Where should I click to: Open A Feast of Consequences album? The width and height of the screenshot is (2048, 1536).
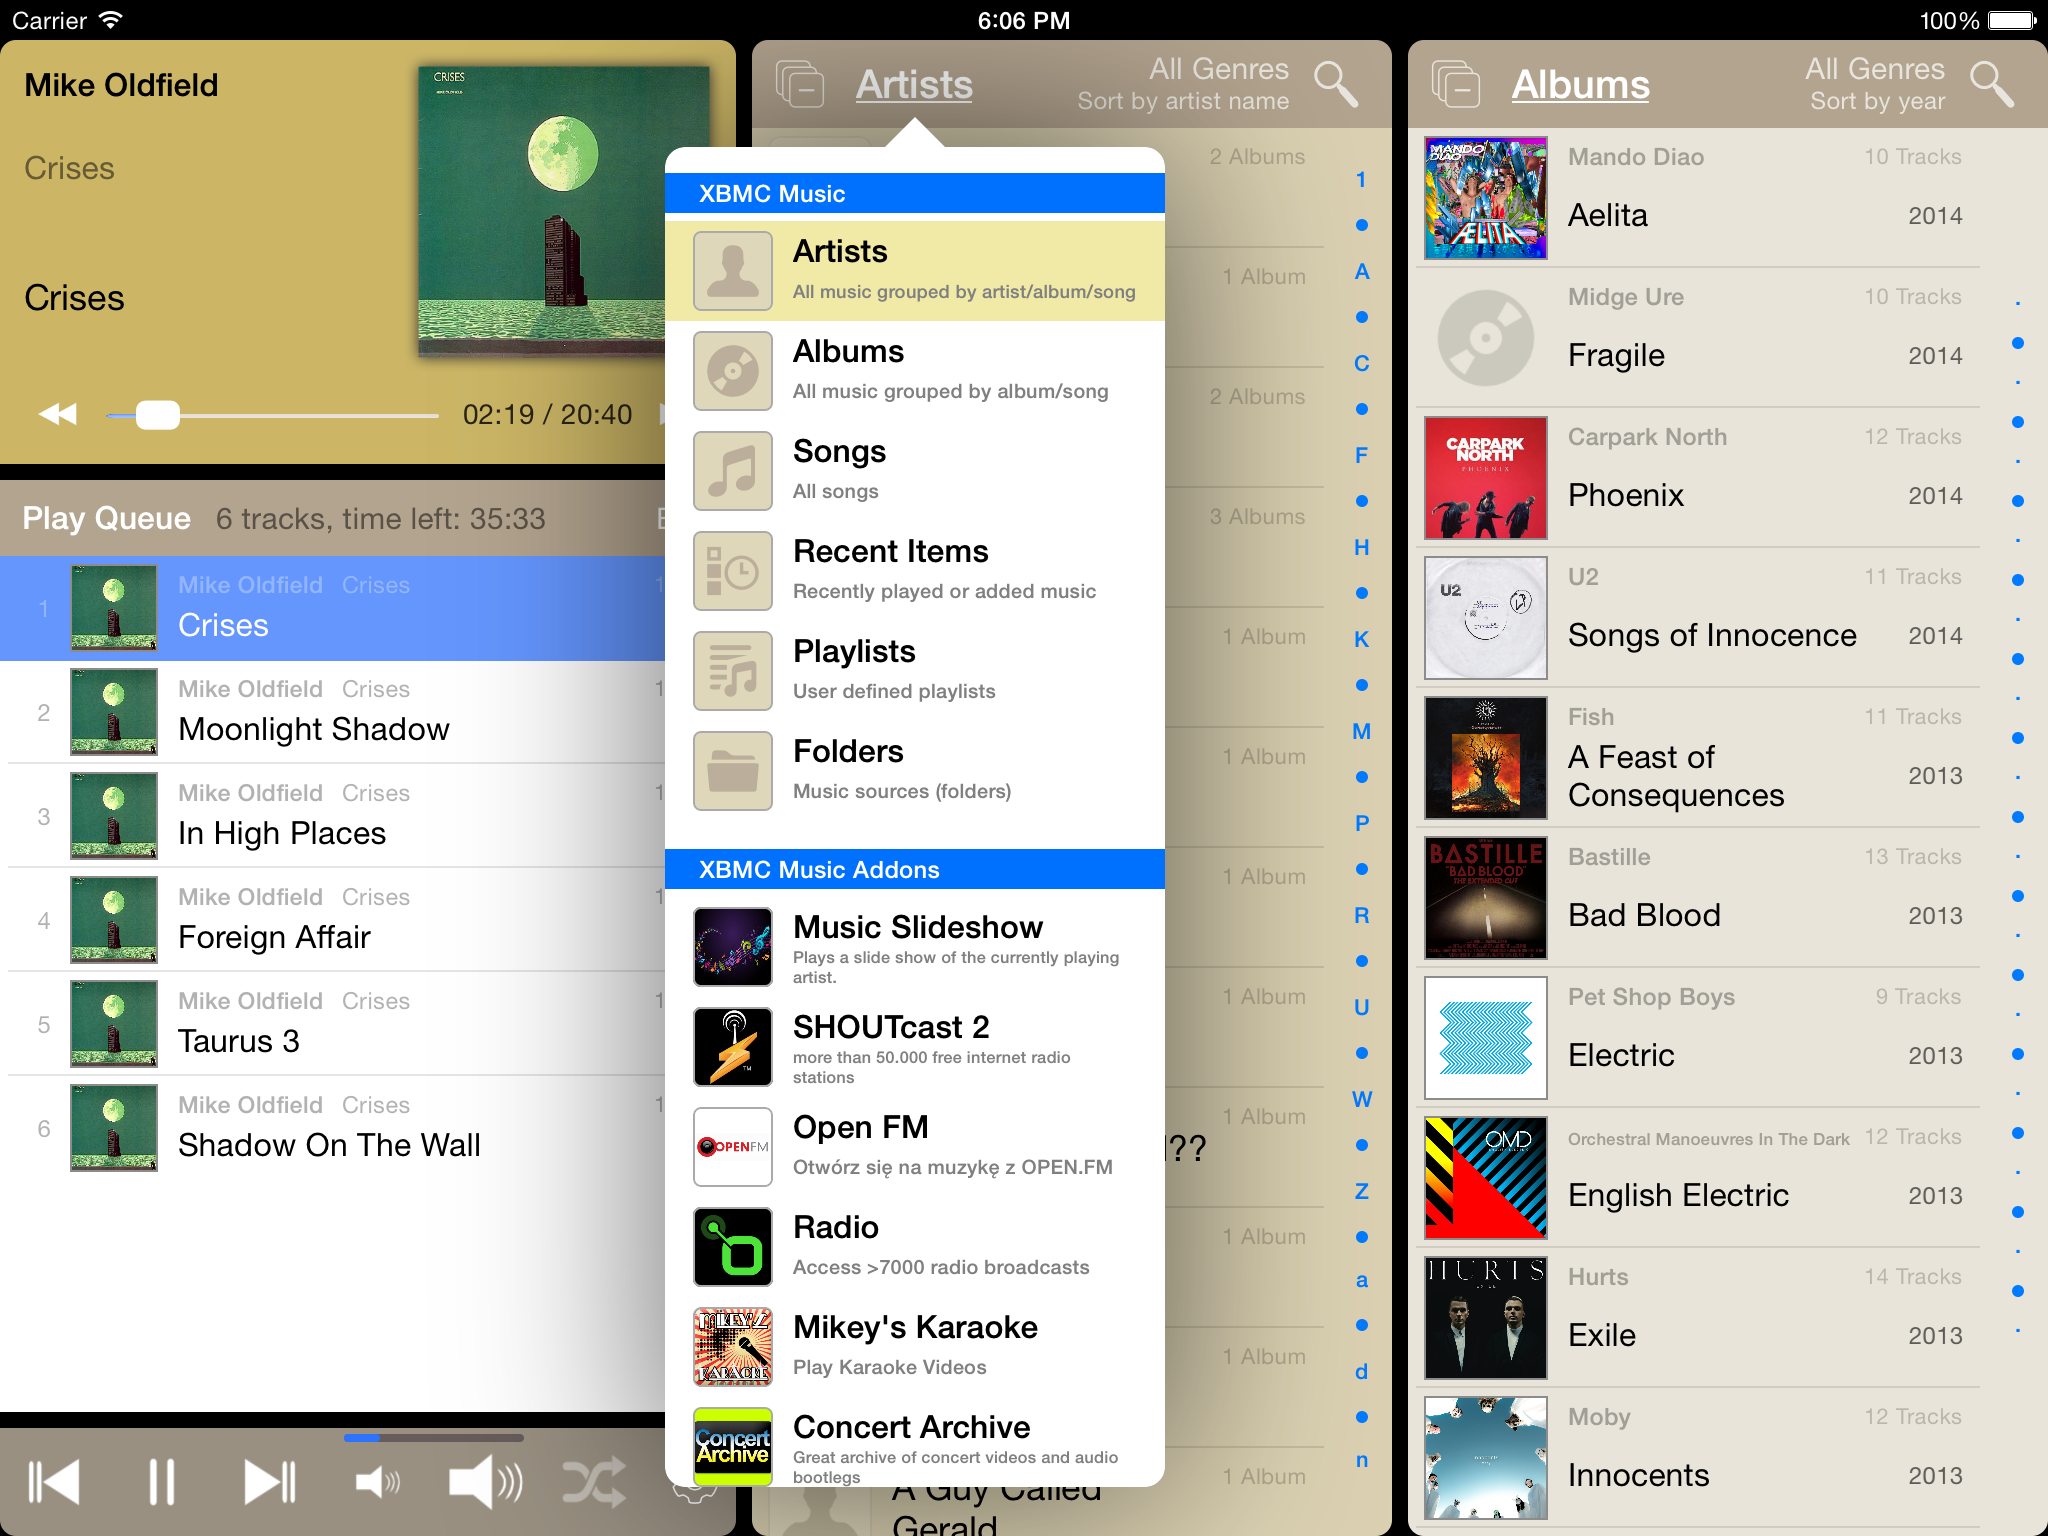(1700, 758)
